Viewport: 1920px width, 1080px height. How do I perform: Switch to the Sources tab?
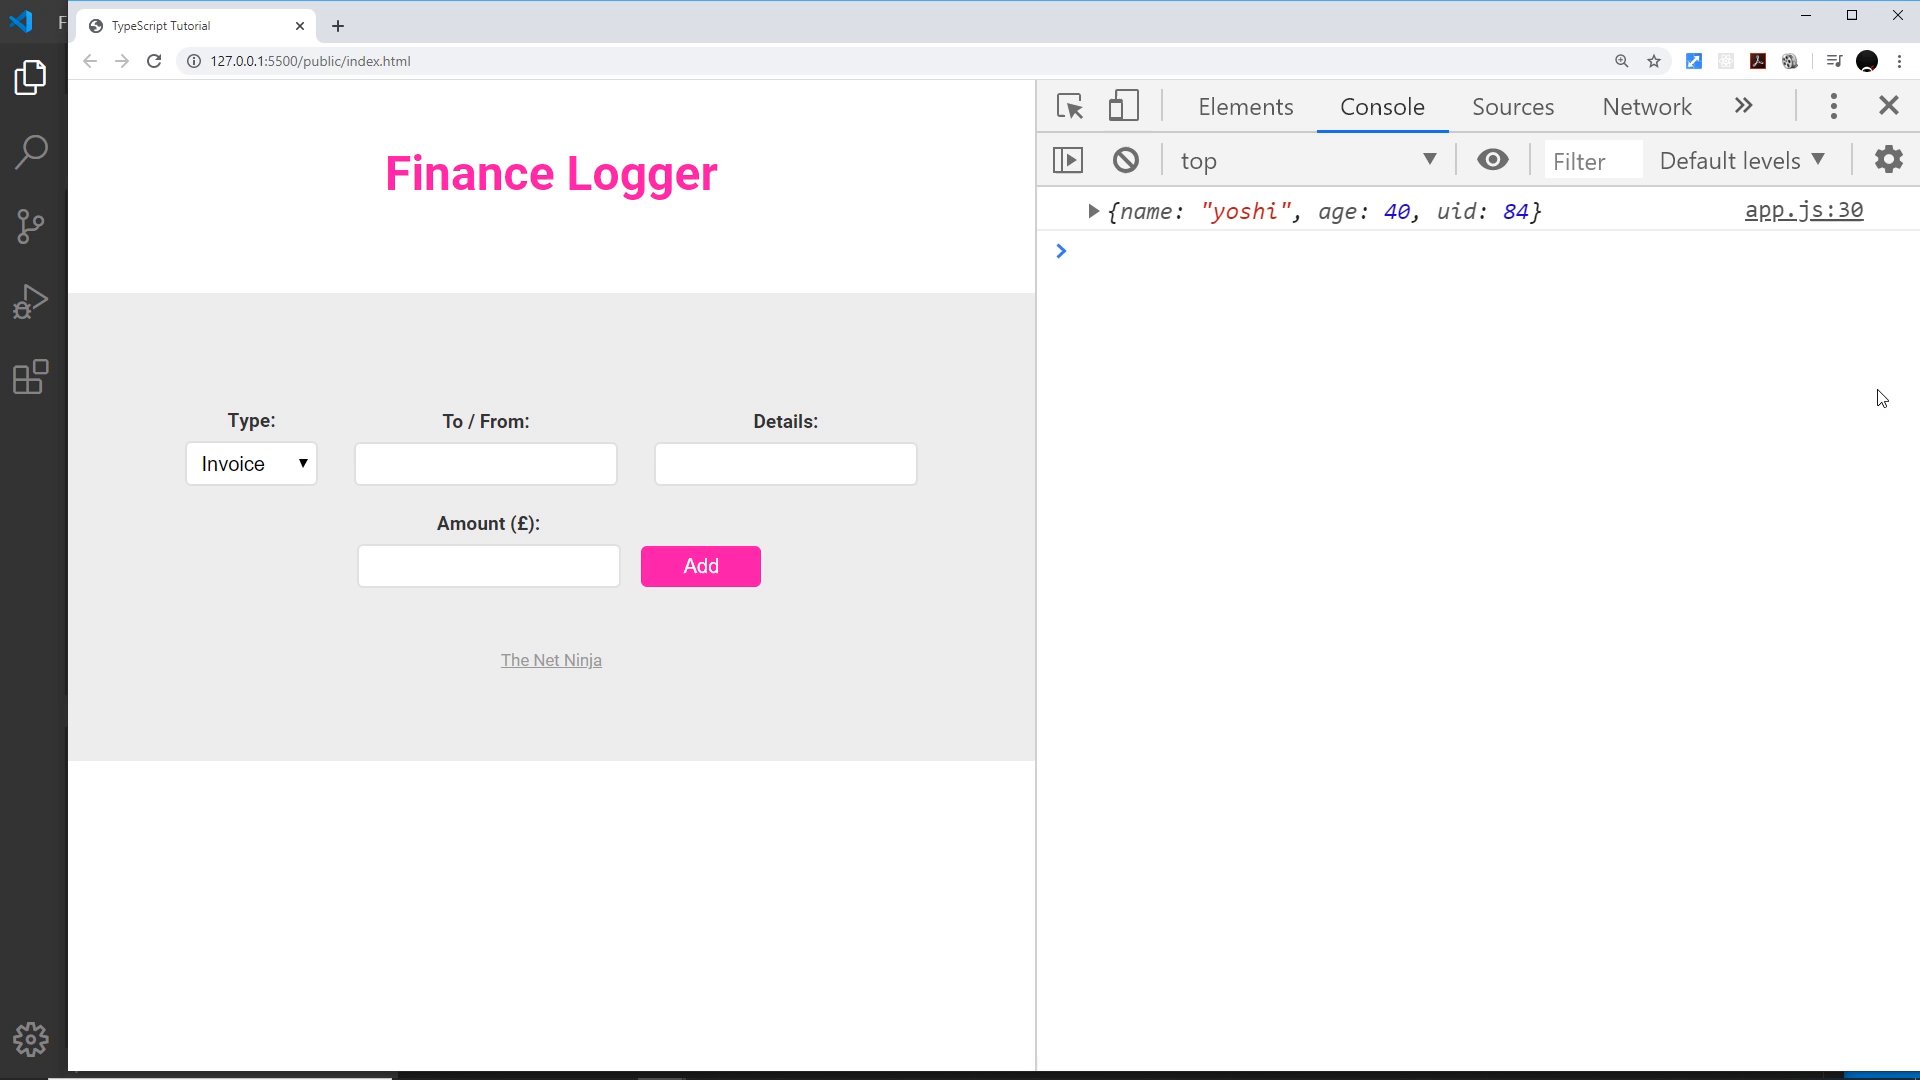coord(1513,106)
